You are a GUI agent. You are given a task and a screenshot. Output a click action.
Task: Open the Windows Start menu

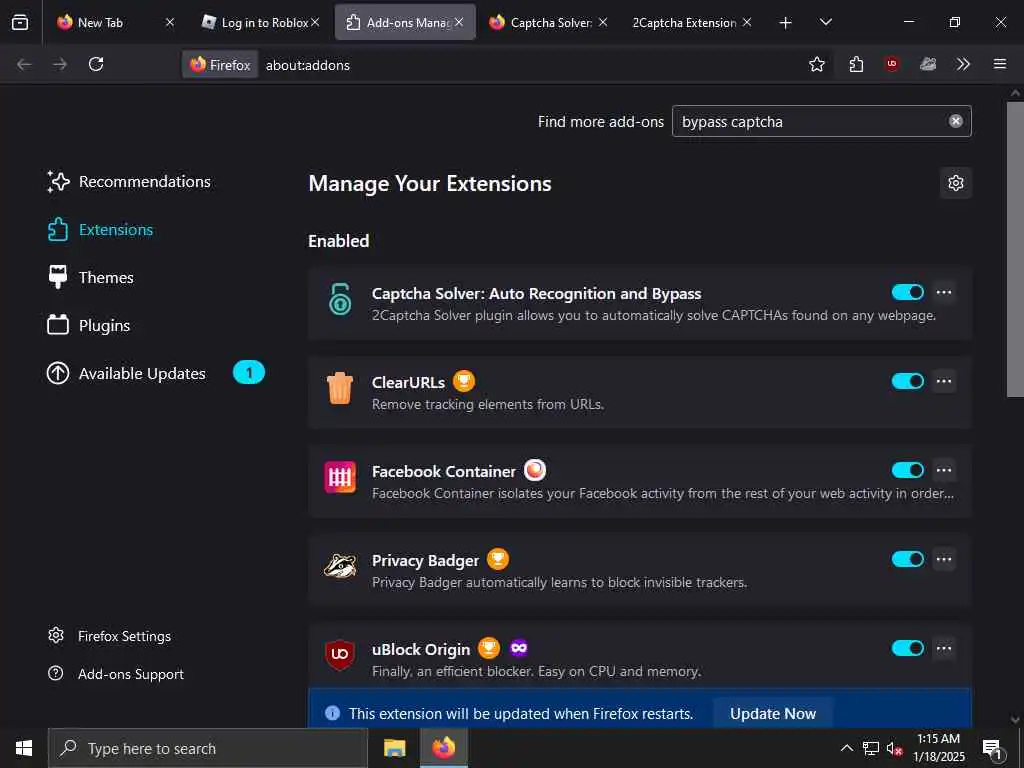pyautogui.click(x=24, y=748)
